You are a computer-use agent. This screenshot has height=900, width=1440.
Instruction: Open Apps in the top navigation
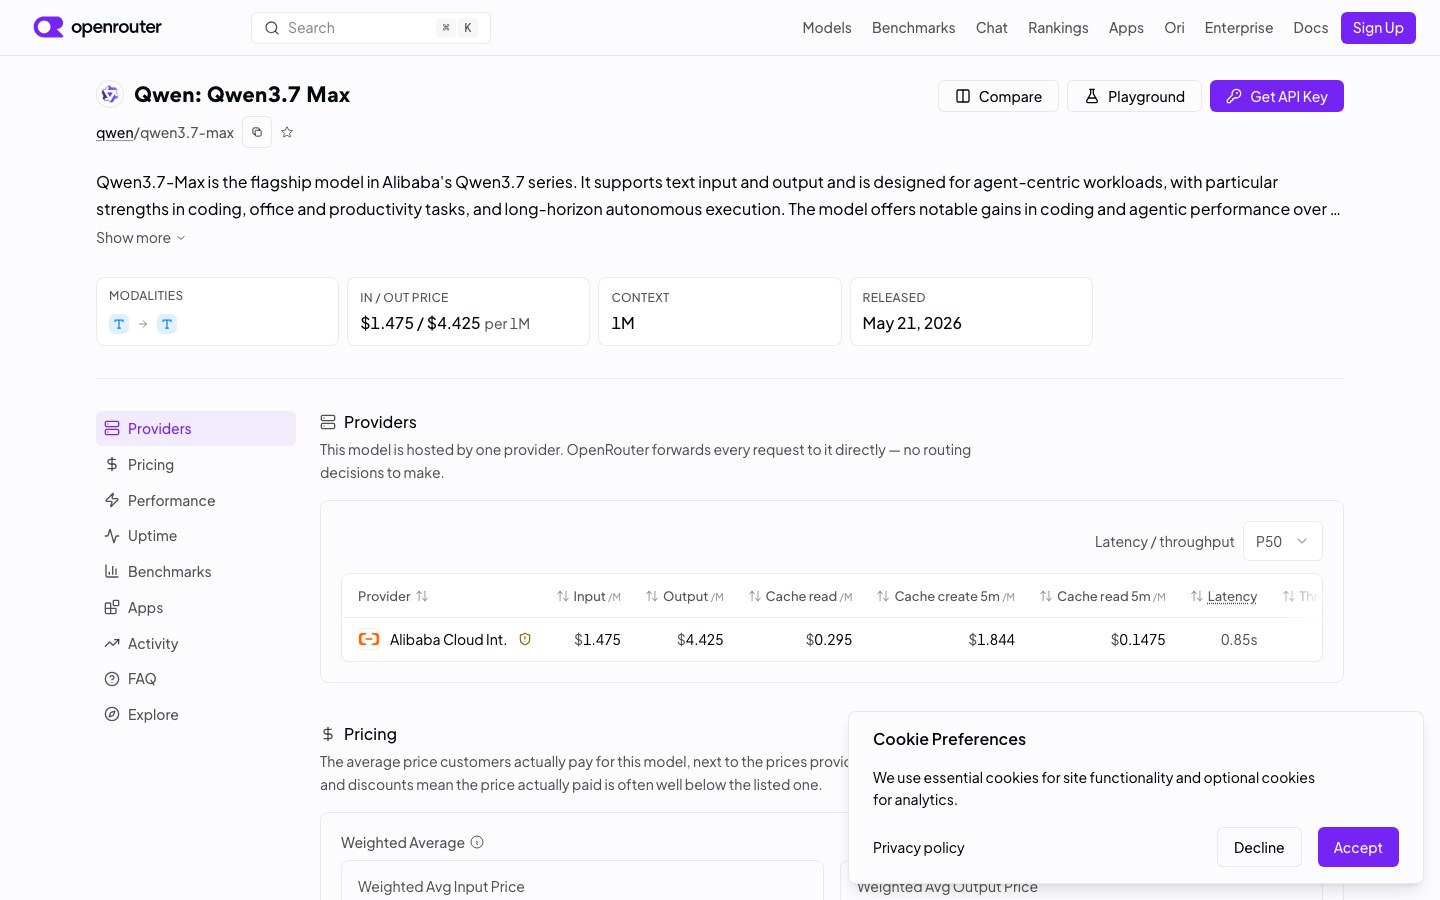pos(1126,28)
